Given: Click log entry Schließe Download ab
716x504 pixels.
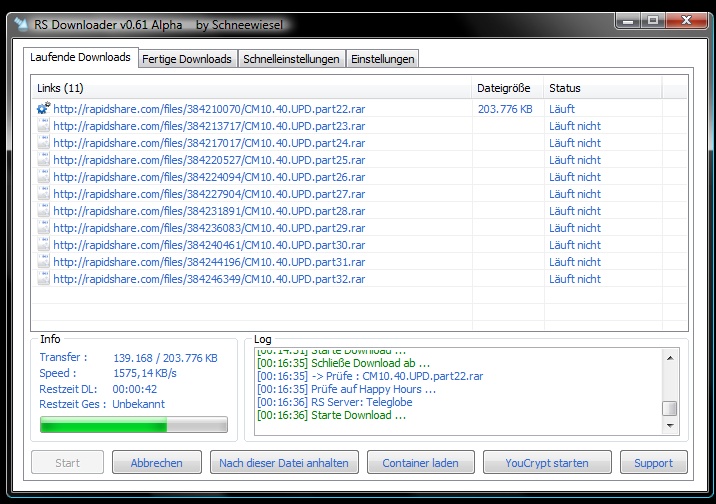Looking at the screenshot, I should click(343, 363).
